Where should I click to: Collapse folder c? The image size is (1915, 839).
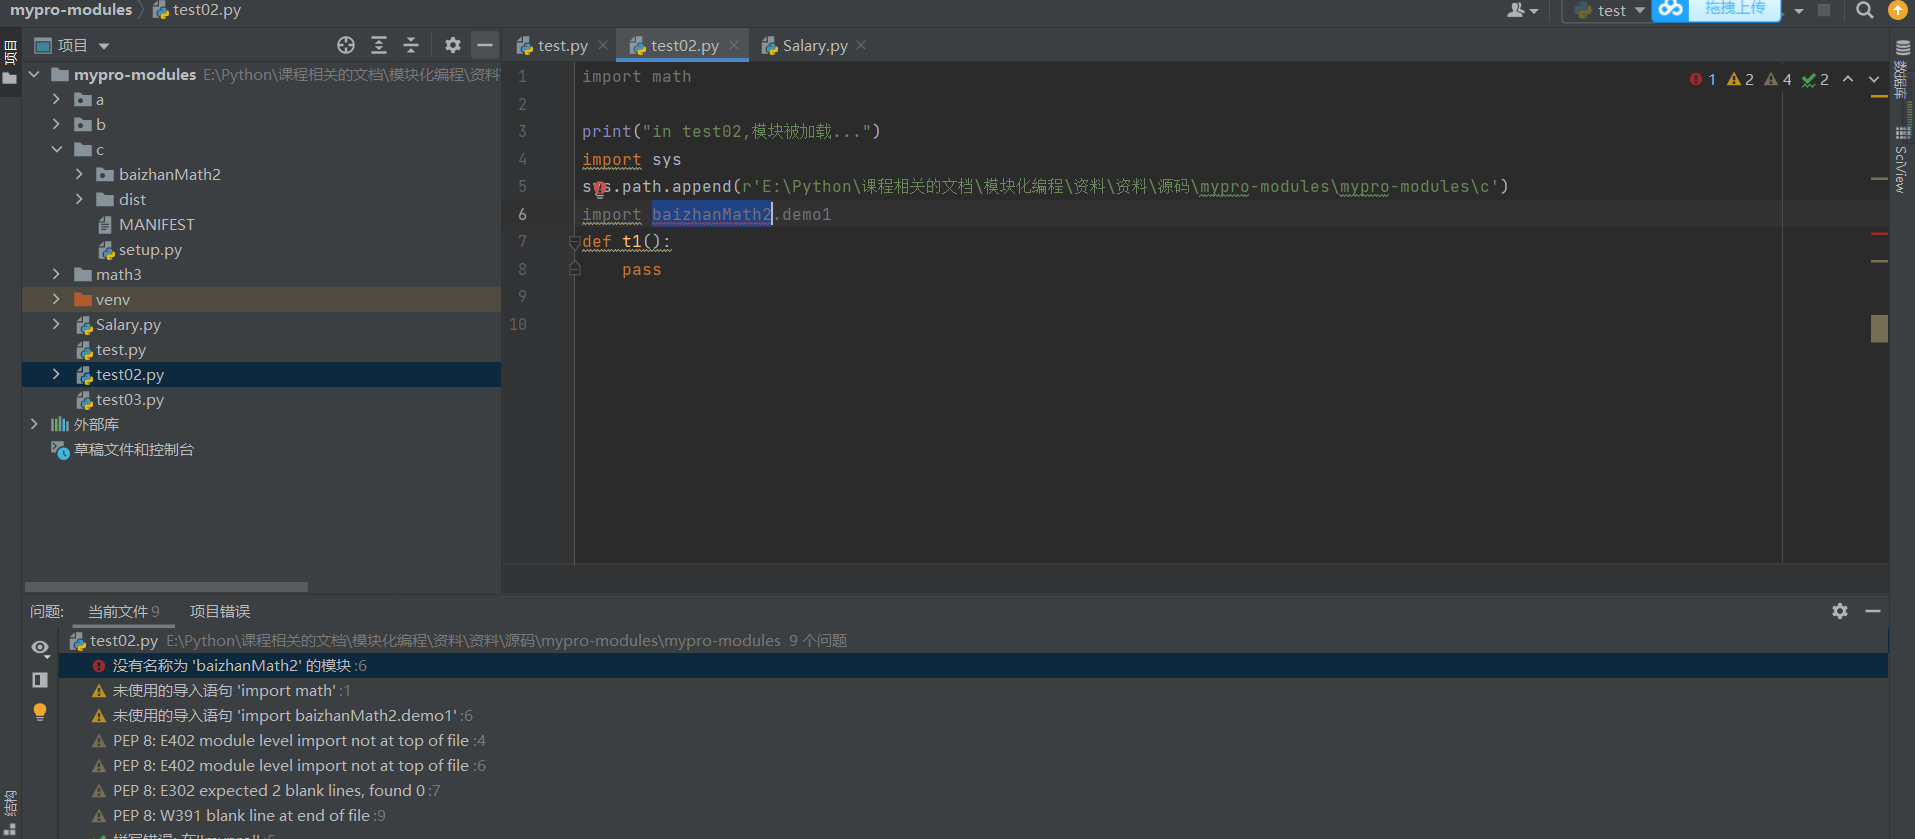(x=56, y=149)
